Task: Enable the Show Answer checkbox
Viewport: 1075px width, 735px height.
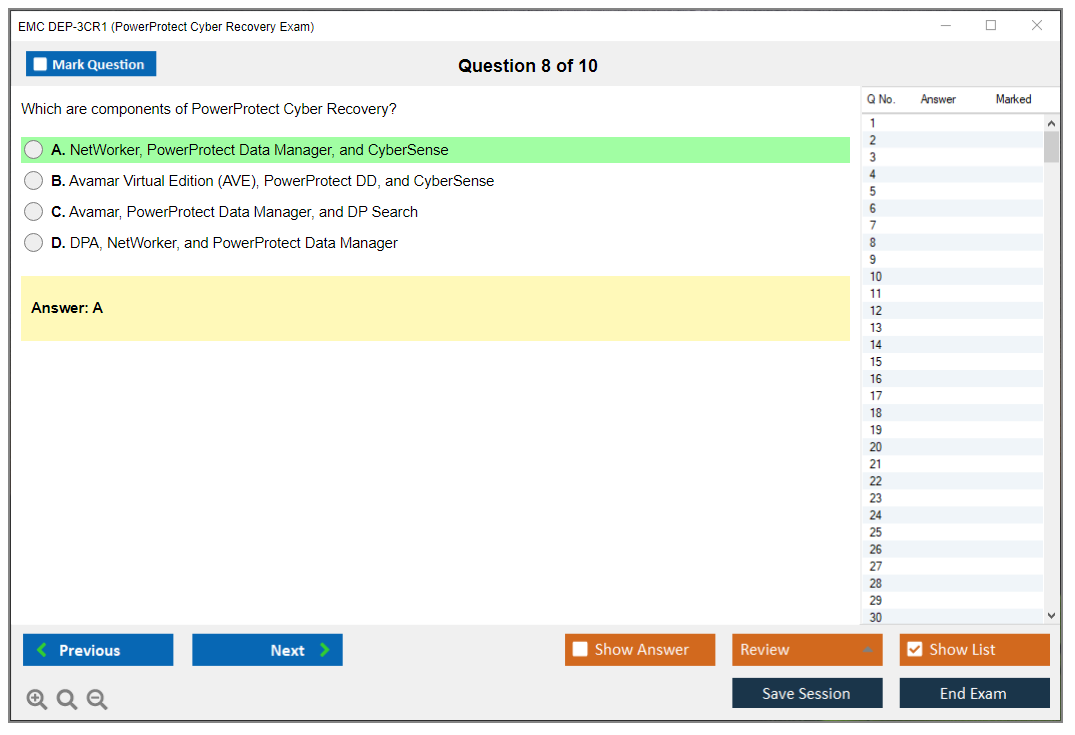Action: (580, 650)
